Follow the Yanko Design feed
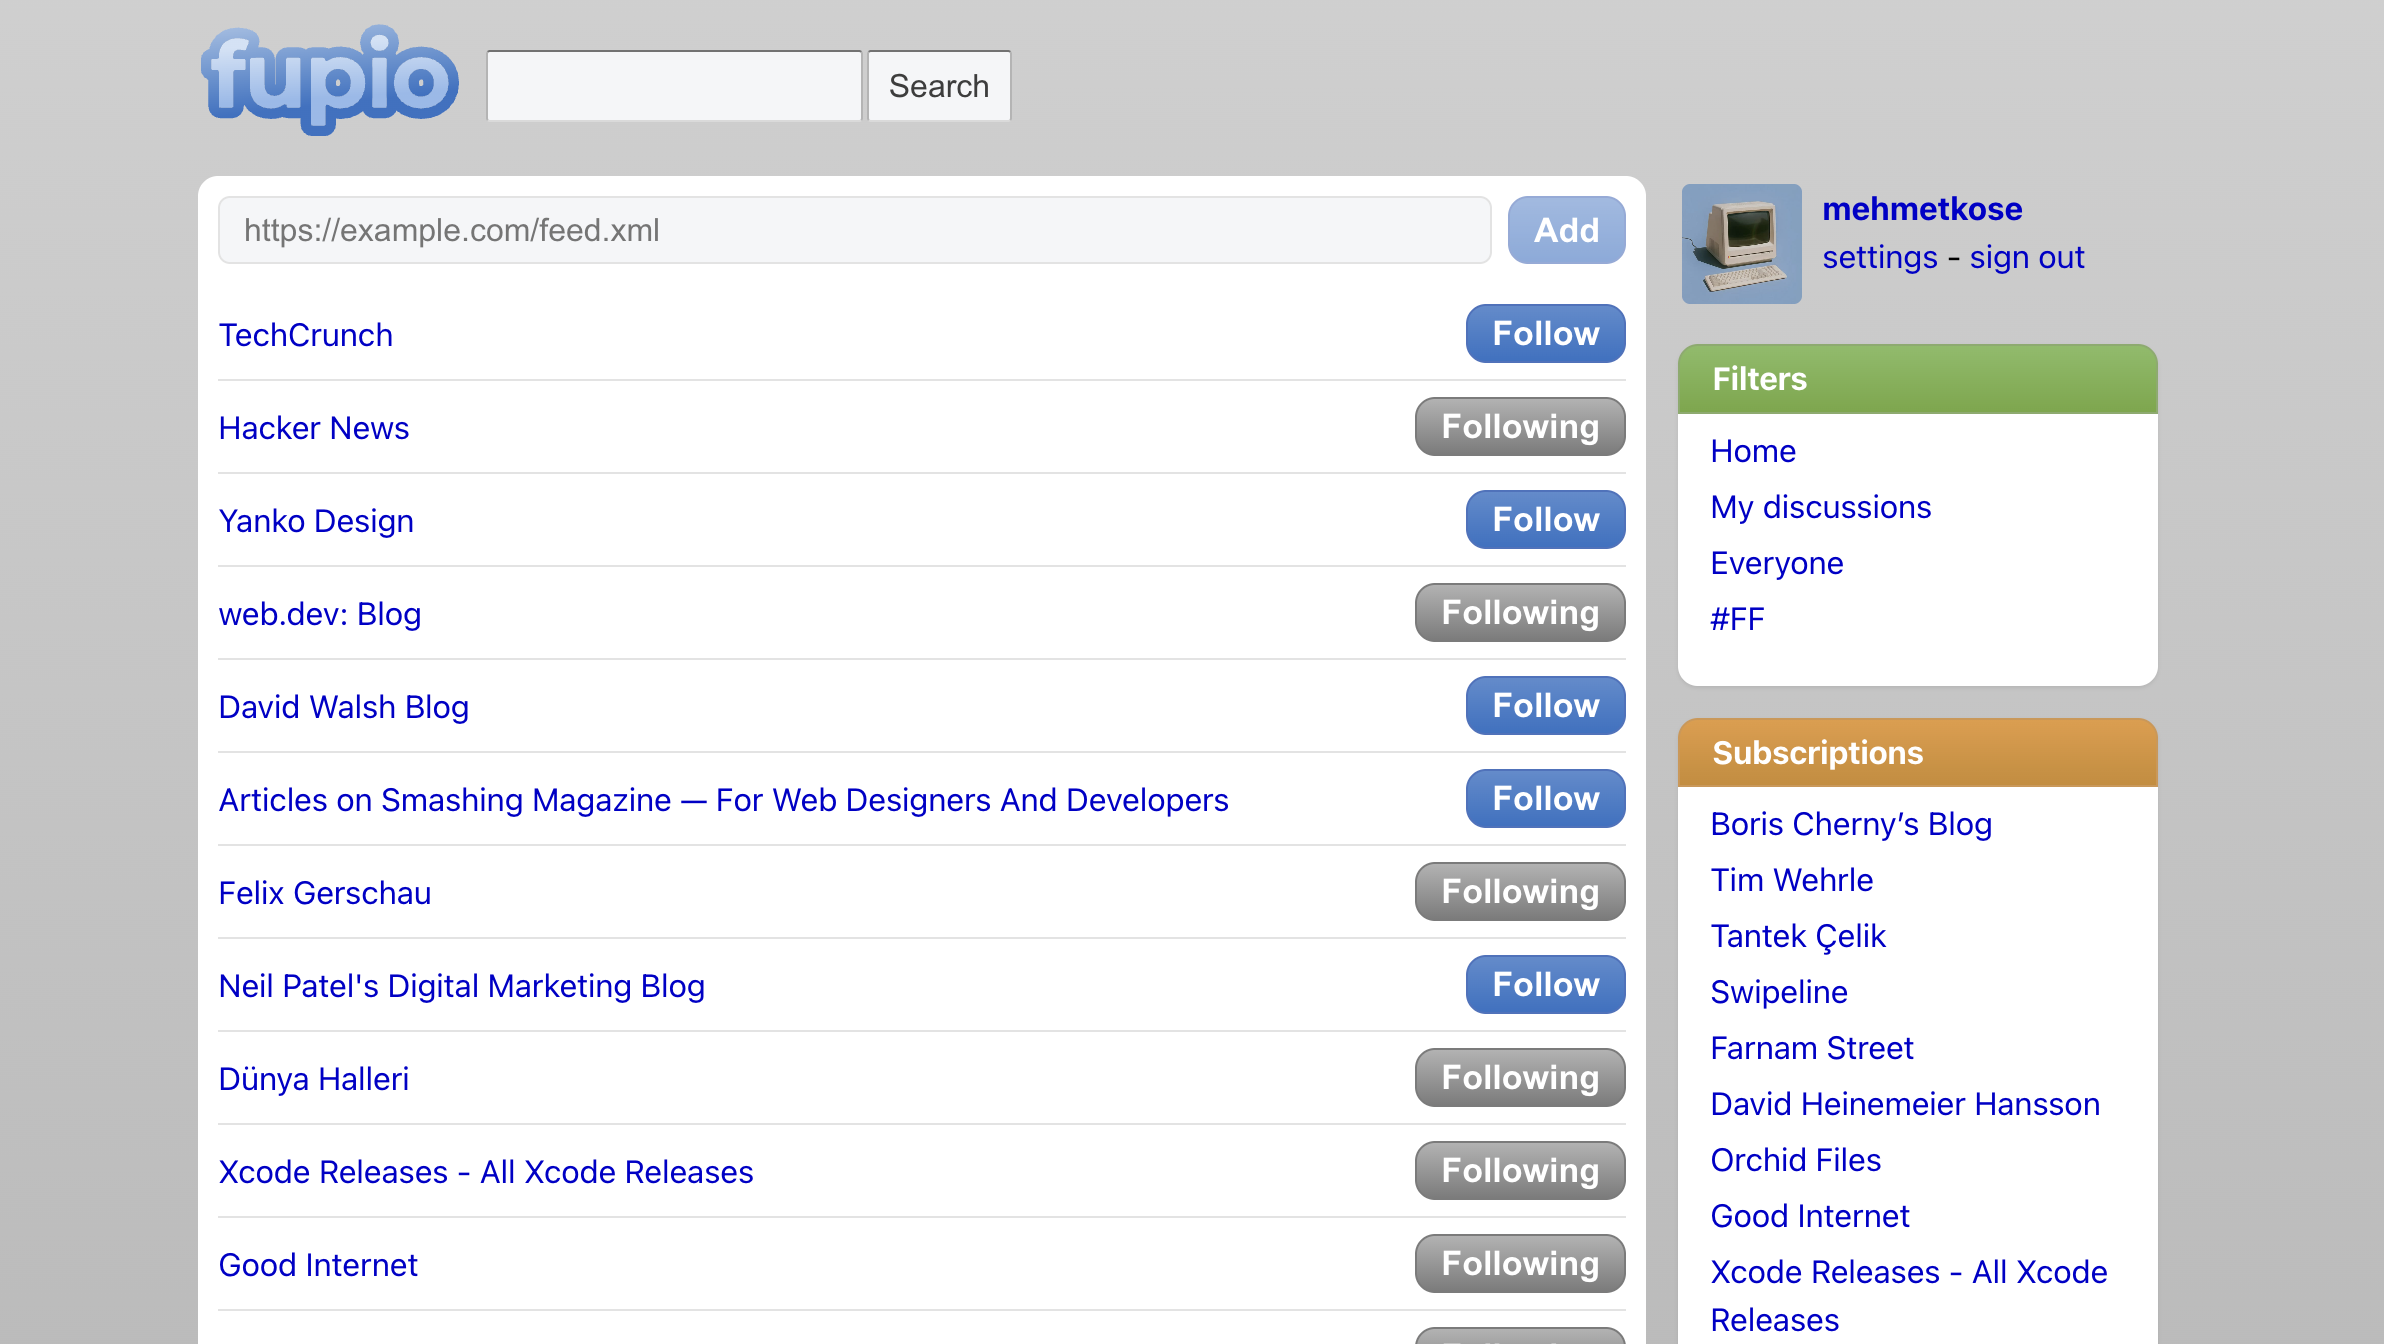 tap(1546, 520)
